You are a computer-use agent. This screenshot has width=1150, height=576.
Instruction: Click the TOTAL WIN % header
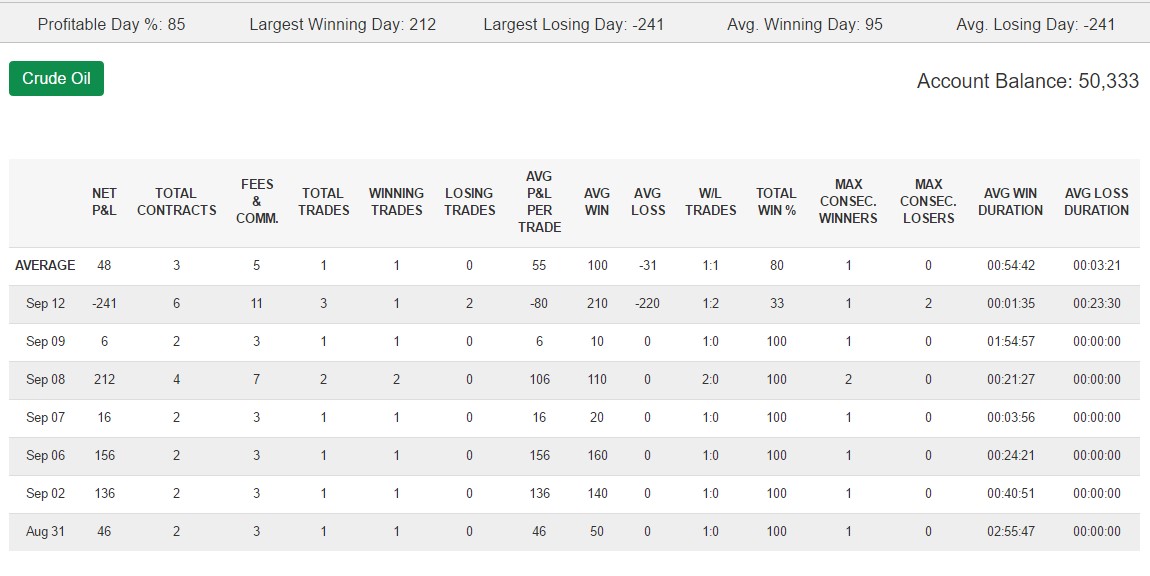click(776, 202)
